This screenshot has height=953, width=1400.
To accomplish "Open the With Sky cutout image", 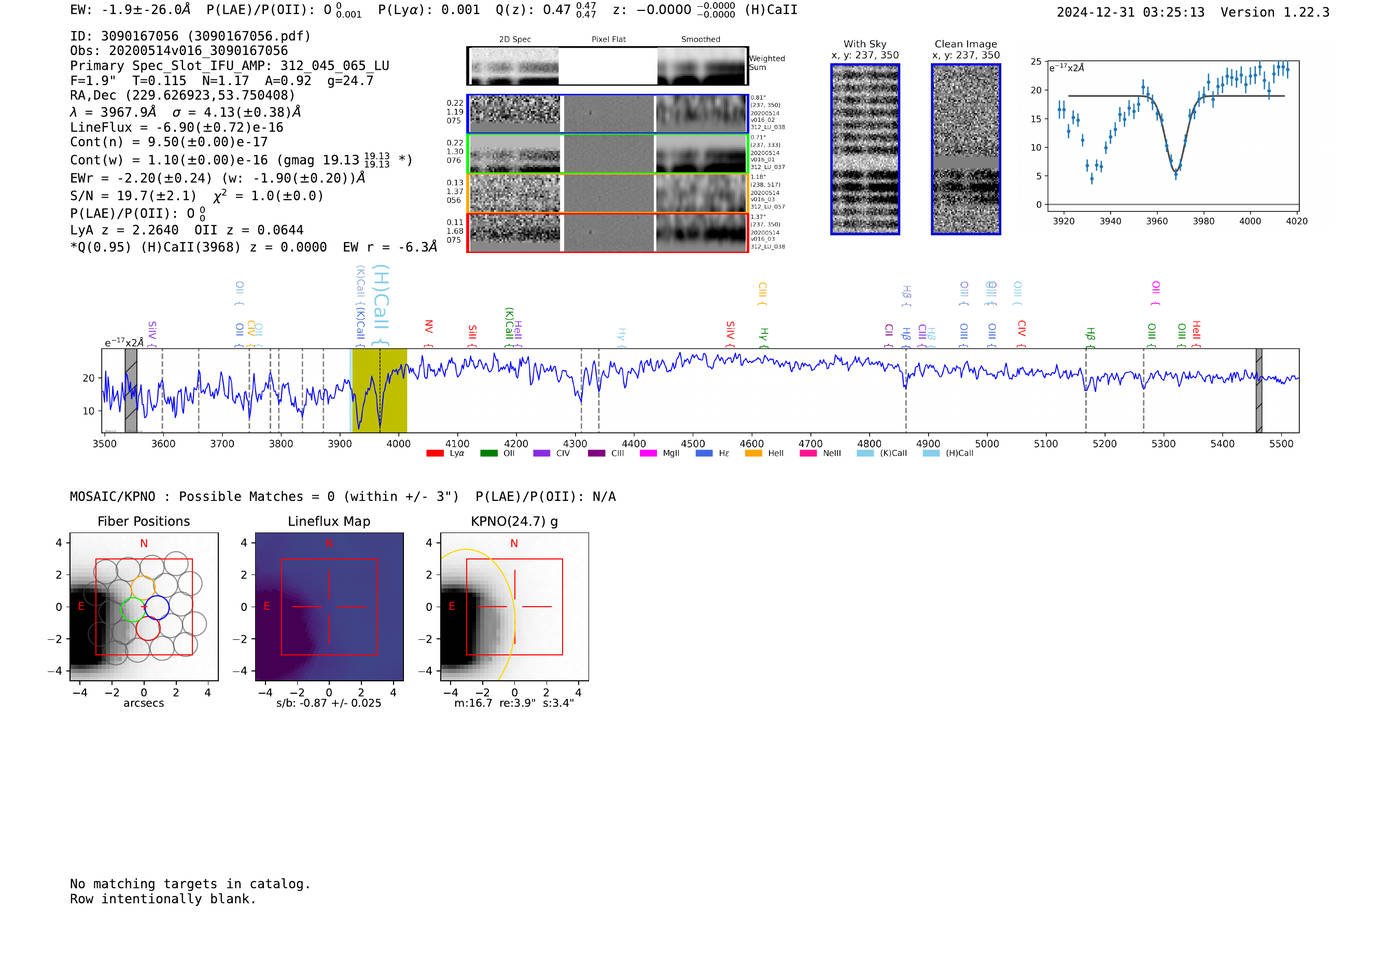I will pos(865,149).
